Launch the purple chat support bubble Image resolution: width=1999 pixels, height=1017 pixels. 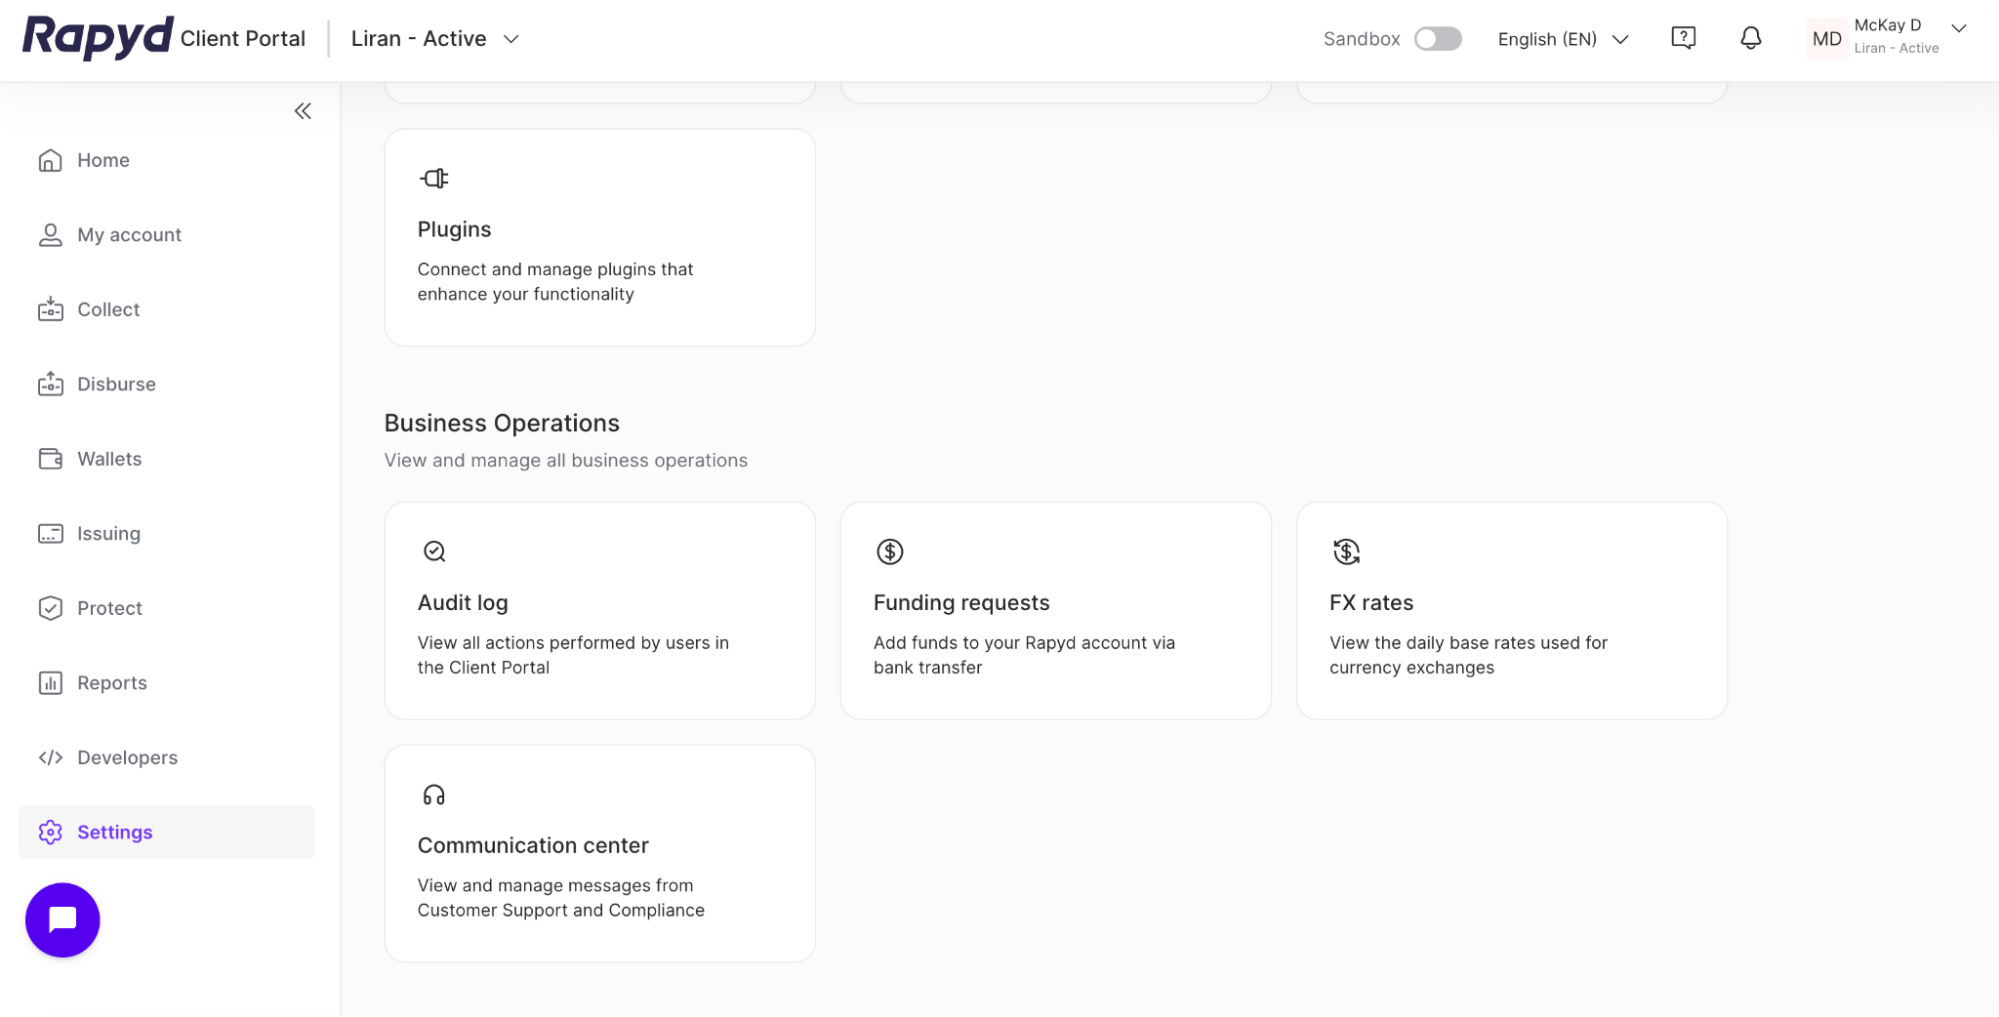tap(62, 919)
